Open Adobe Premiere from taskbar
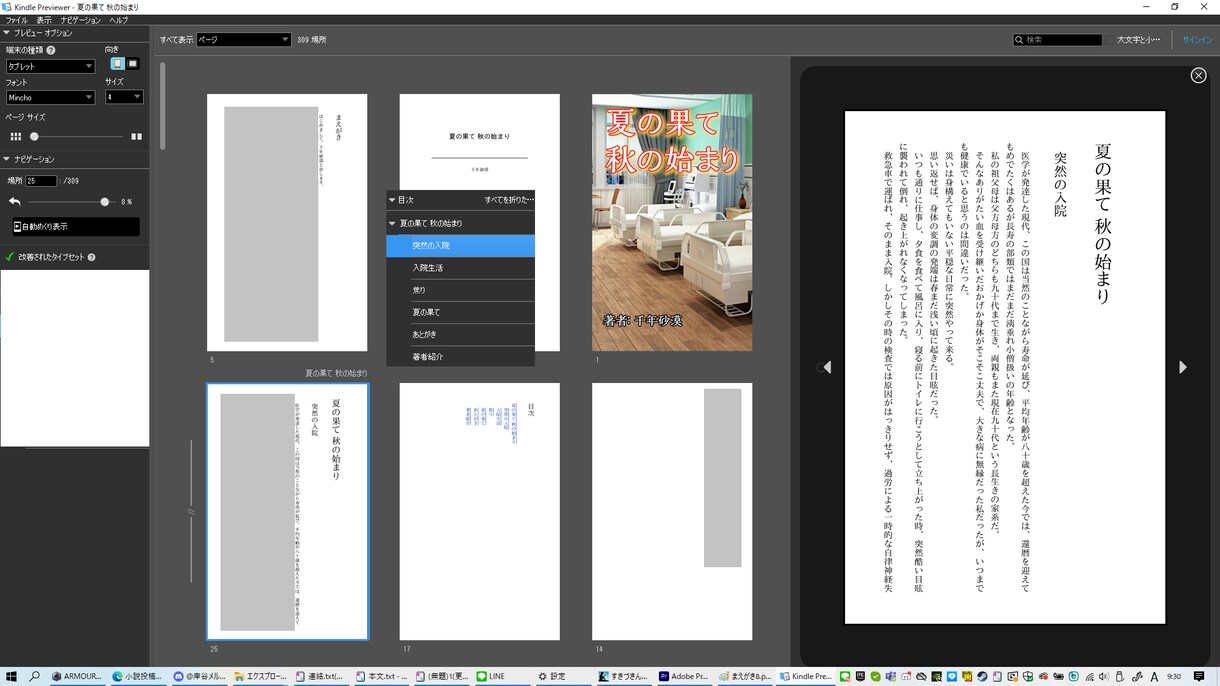The width and height of the screenshot is (1220, 686). point(684,676)
